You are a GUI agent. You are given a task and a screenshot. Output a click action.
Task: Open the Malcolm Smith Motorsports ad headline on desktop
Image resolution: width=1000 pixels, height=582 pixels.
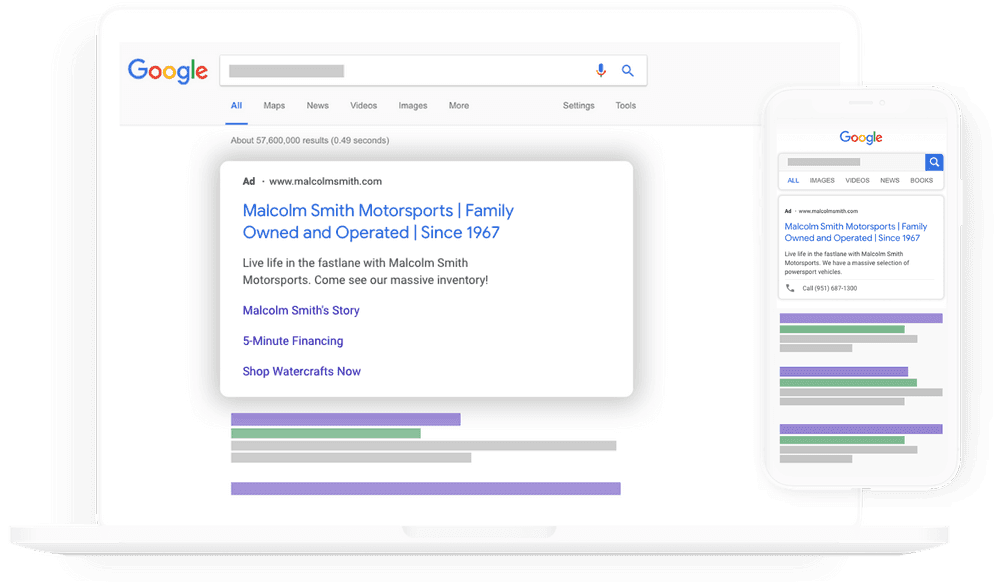[x=378, y=221]
